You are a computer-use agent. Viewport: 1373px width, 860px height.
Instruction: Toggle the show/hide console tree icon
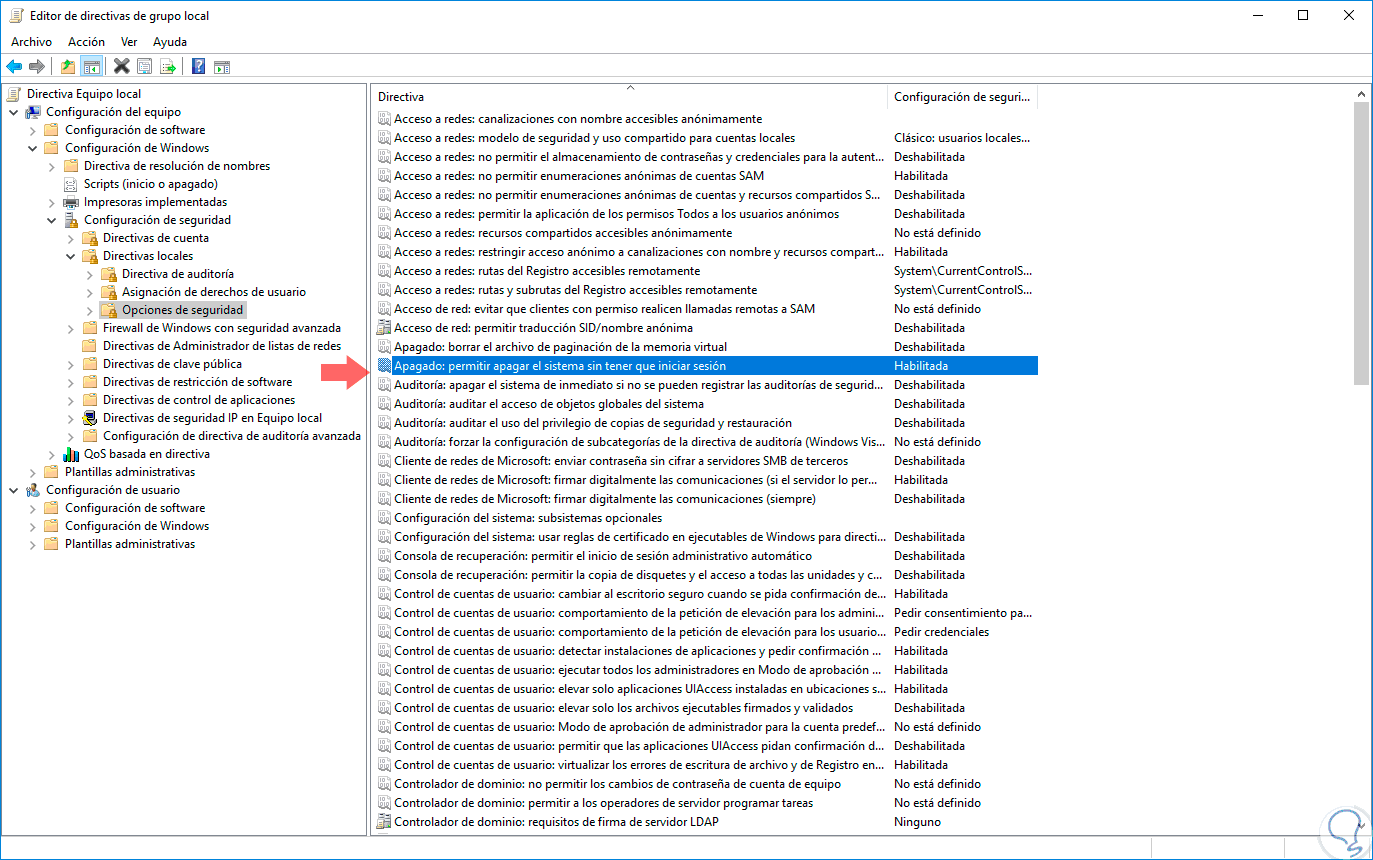coord(91,67)
